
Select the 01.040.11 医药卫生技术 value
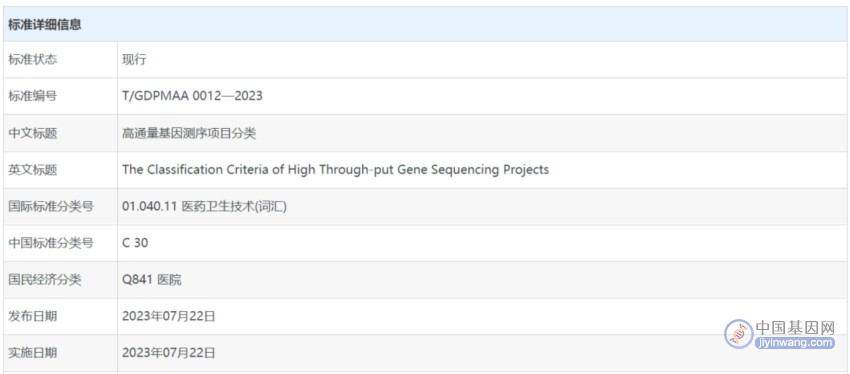(204, 207)
